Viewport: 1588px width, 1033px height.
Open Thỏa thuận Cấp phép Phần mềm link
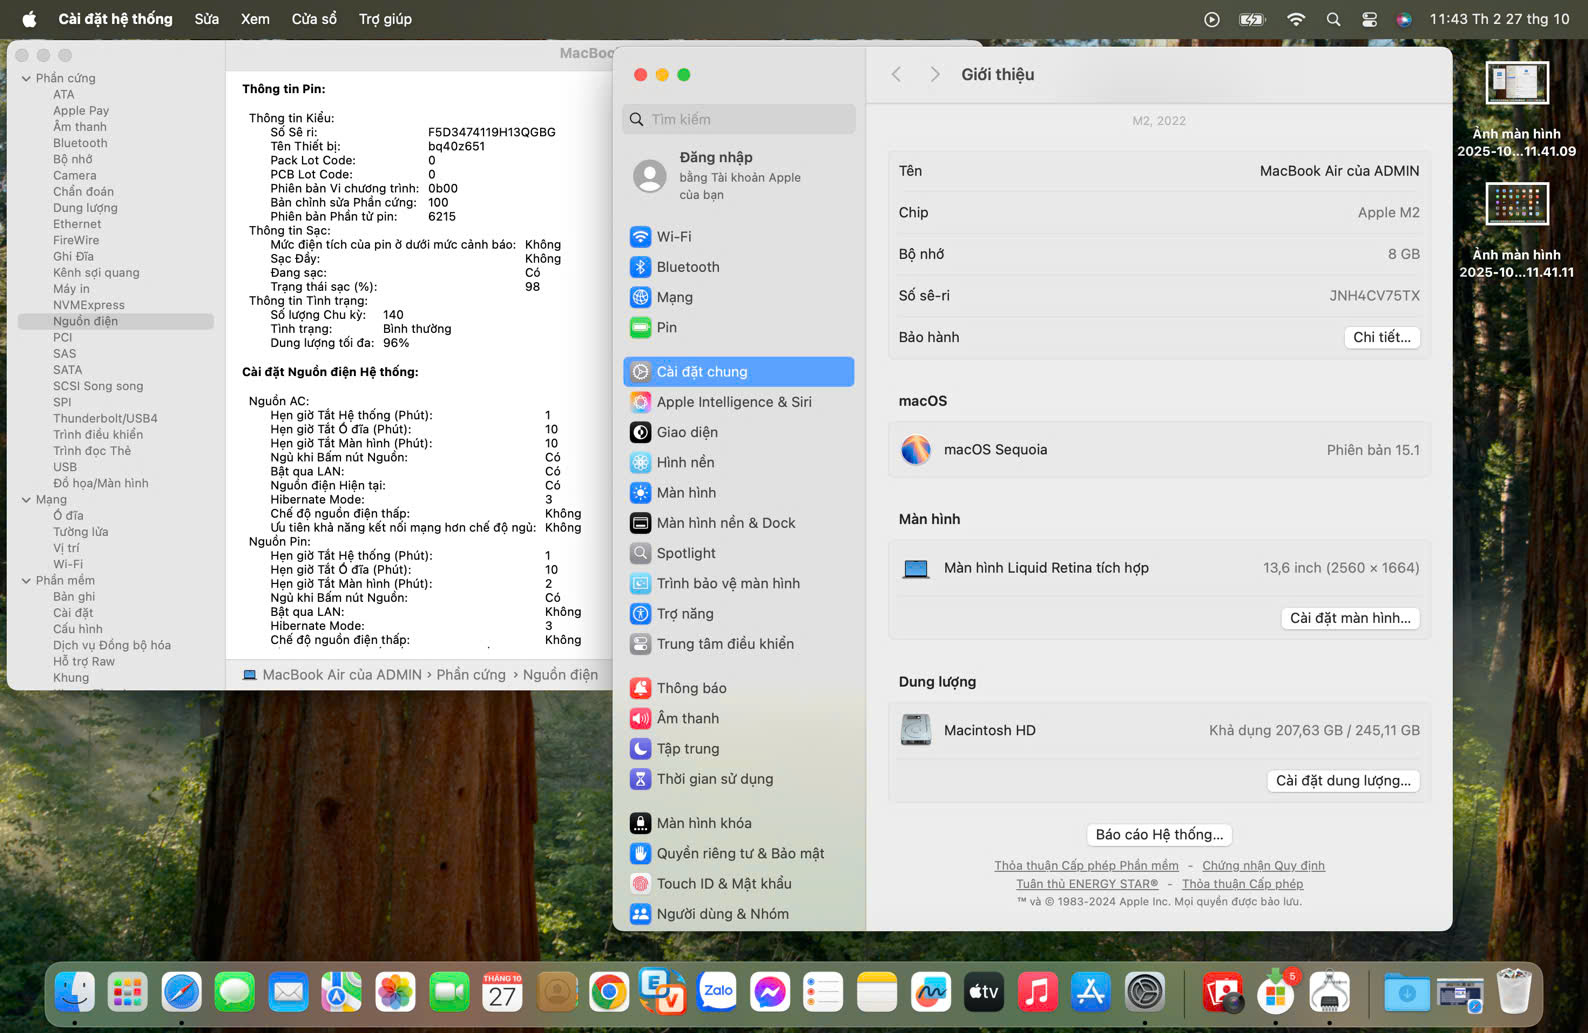coord(1086,866)
